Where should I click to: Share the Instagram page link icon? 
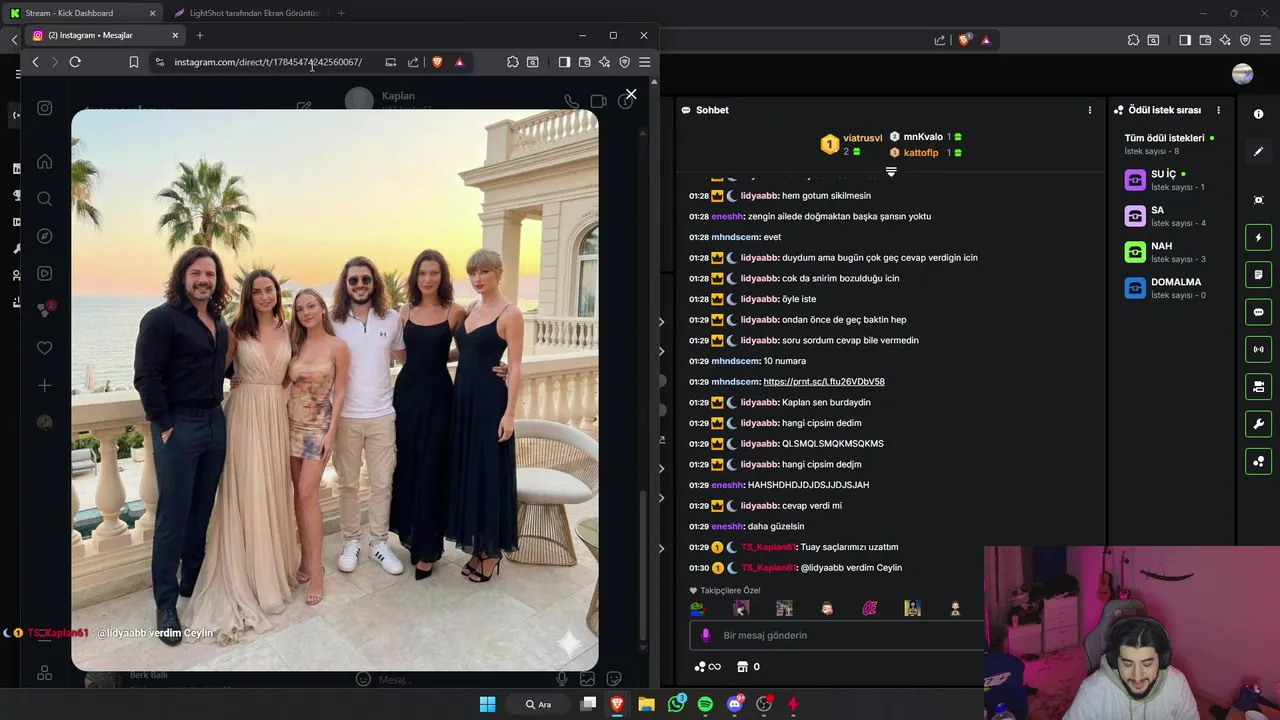tap(413, 62)
